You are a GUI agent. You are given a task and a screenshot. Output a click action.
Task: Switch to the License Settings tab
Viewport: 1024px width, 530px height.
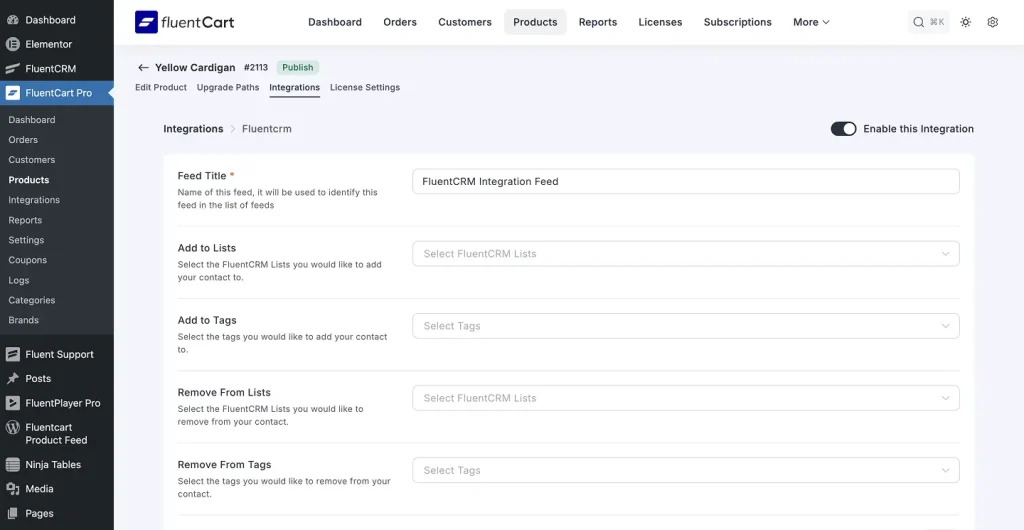pos(365,87)
